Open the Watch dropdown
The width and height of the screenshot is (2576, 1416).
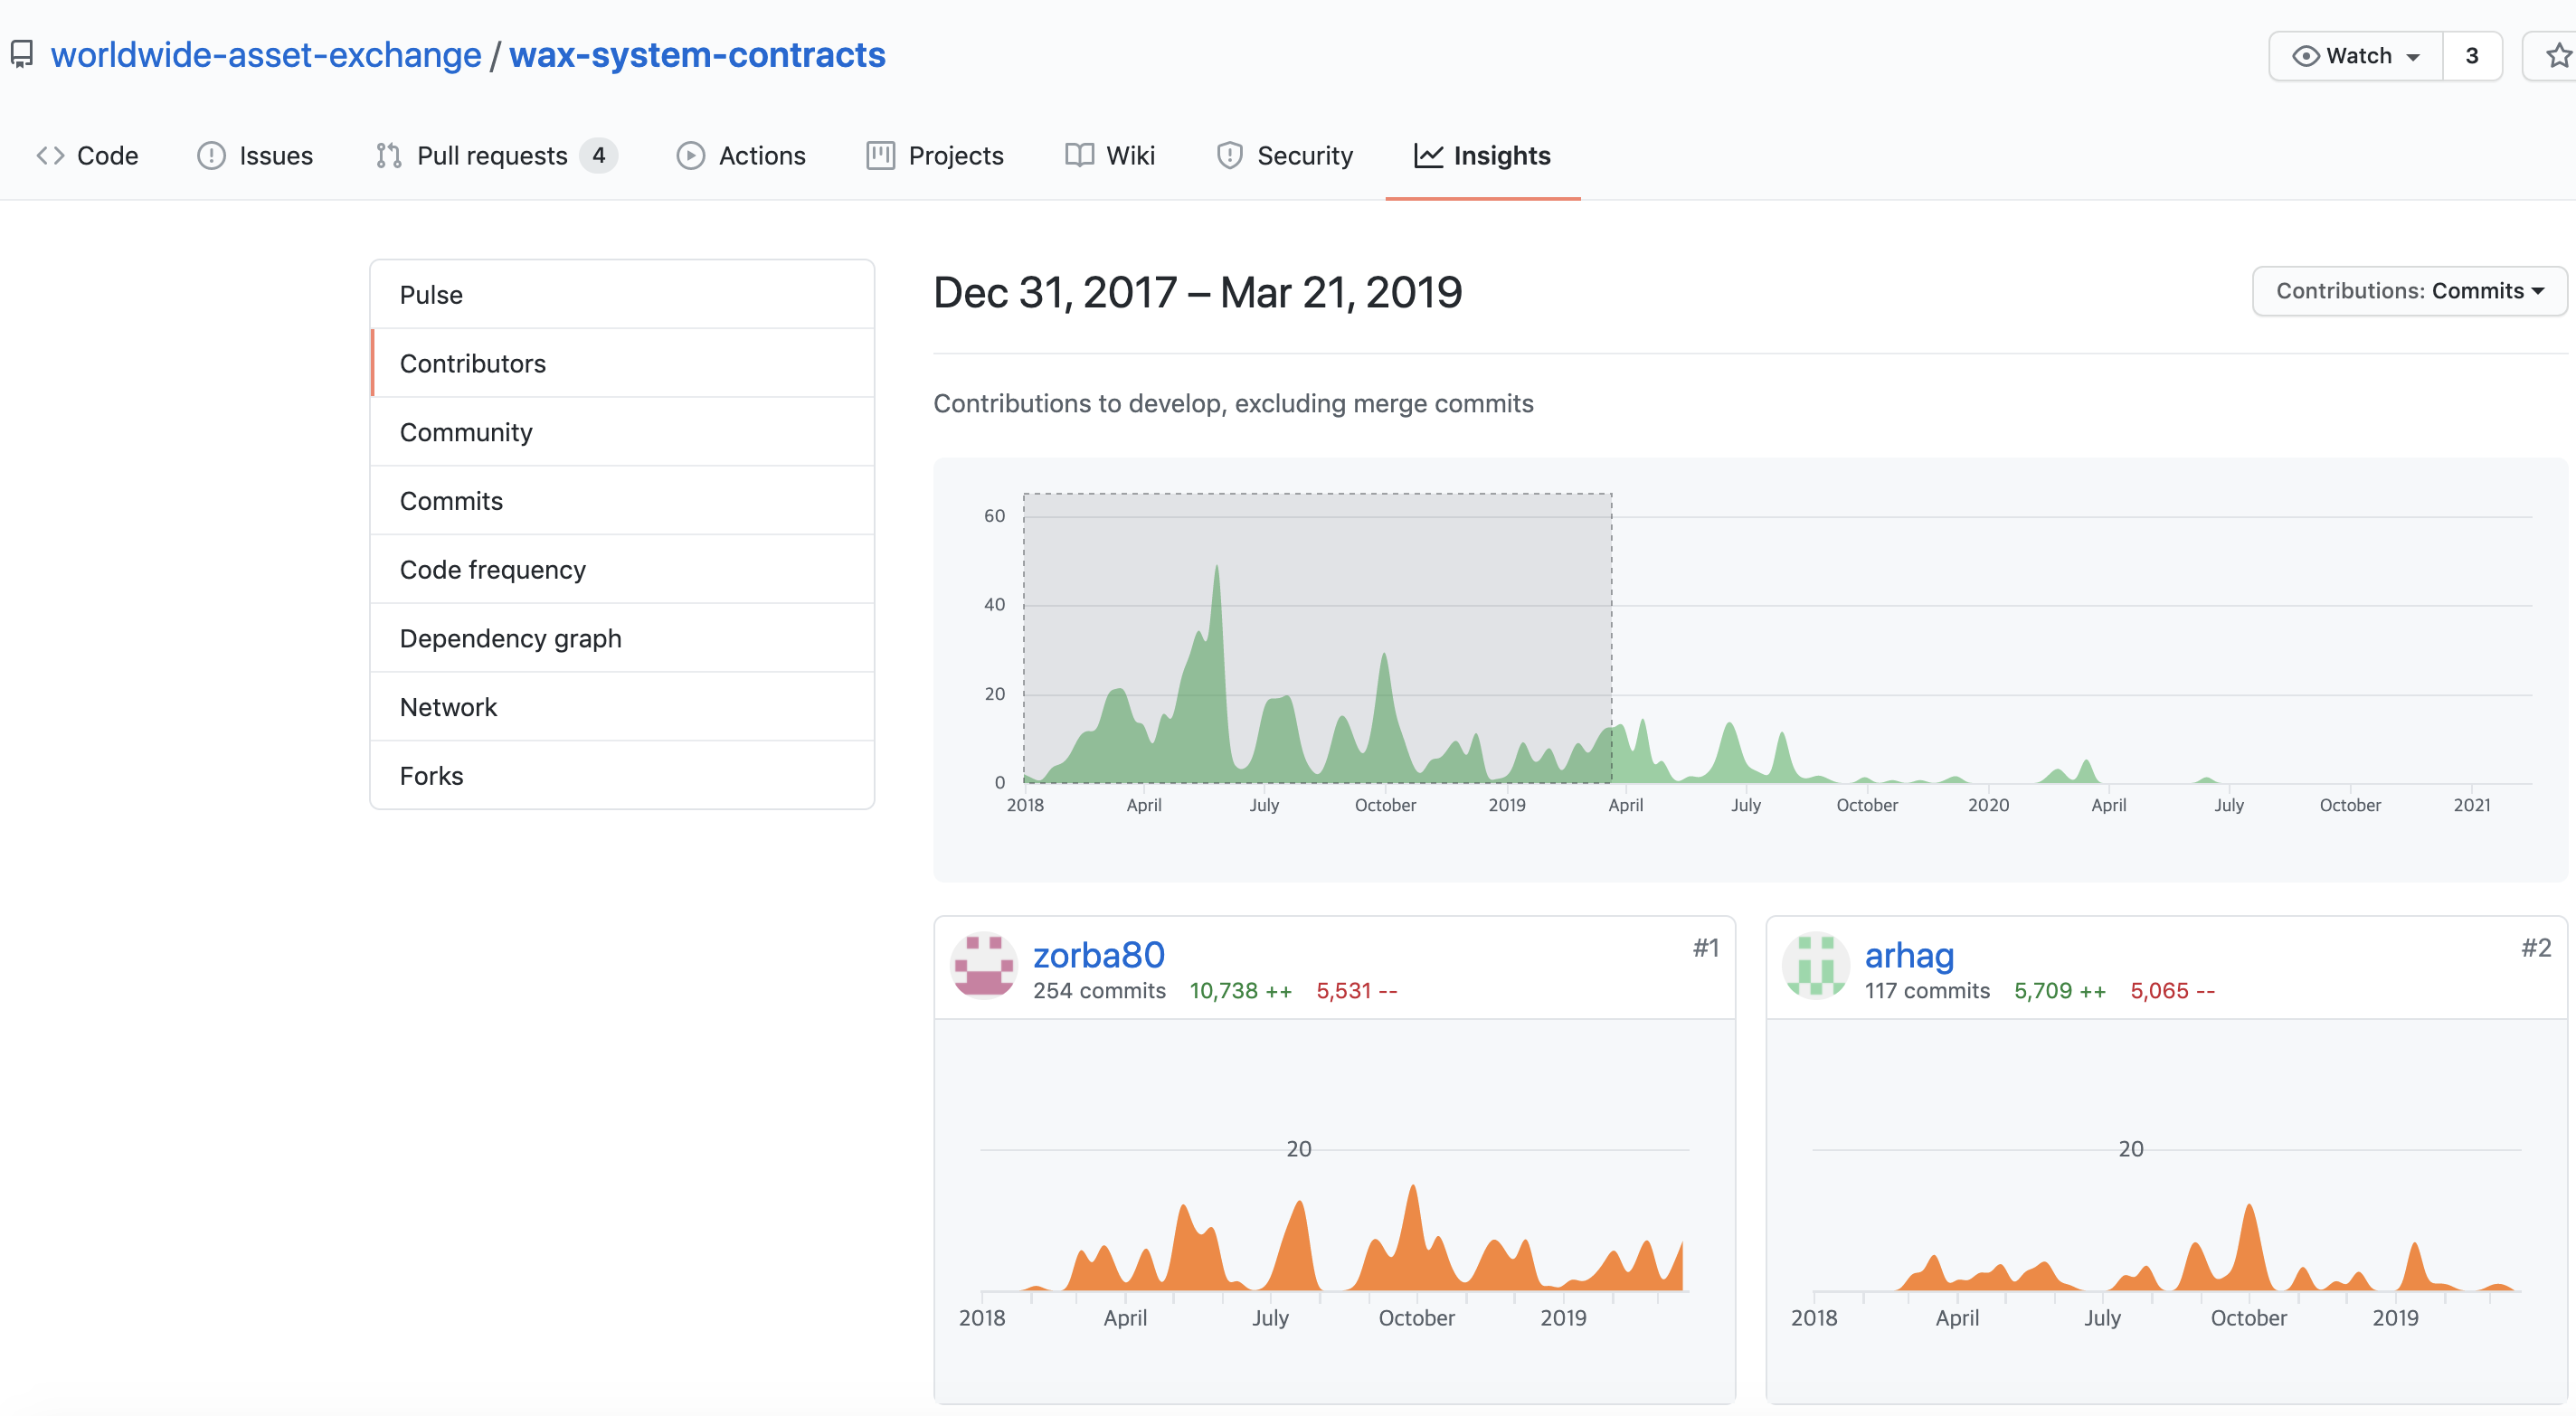click(2356, 56)
